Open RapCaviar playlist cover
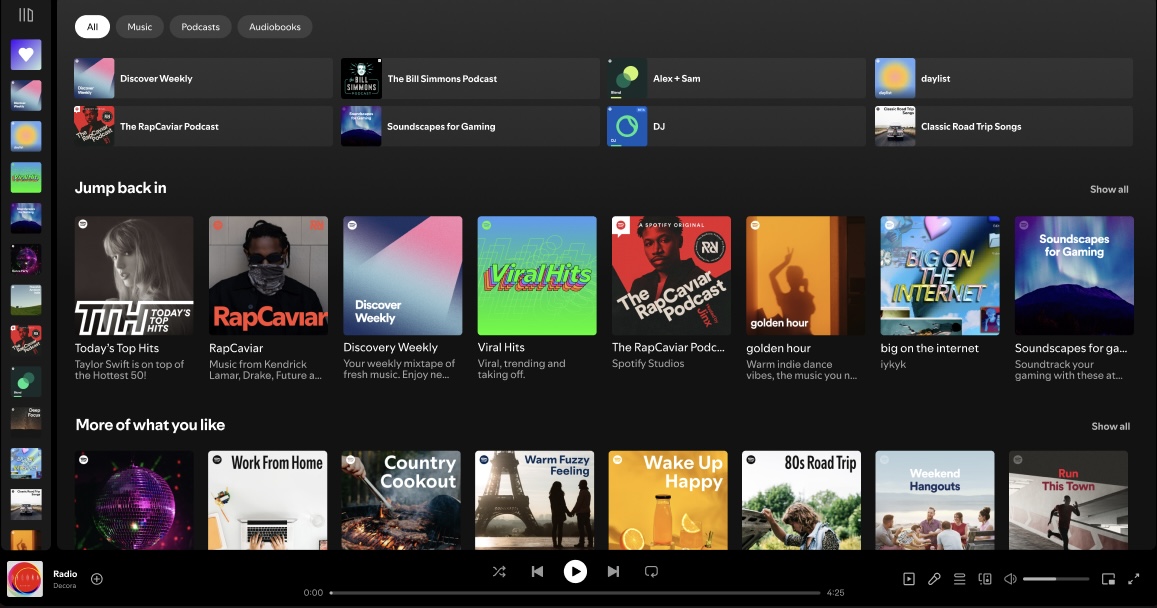This screenshot has width=1157, height=608. pyautogui.click(x=269, y=276)
